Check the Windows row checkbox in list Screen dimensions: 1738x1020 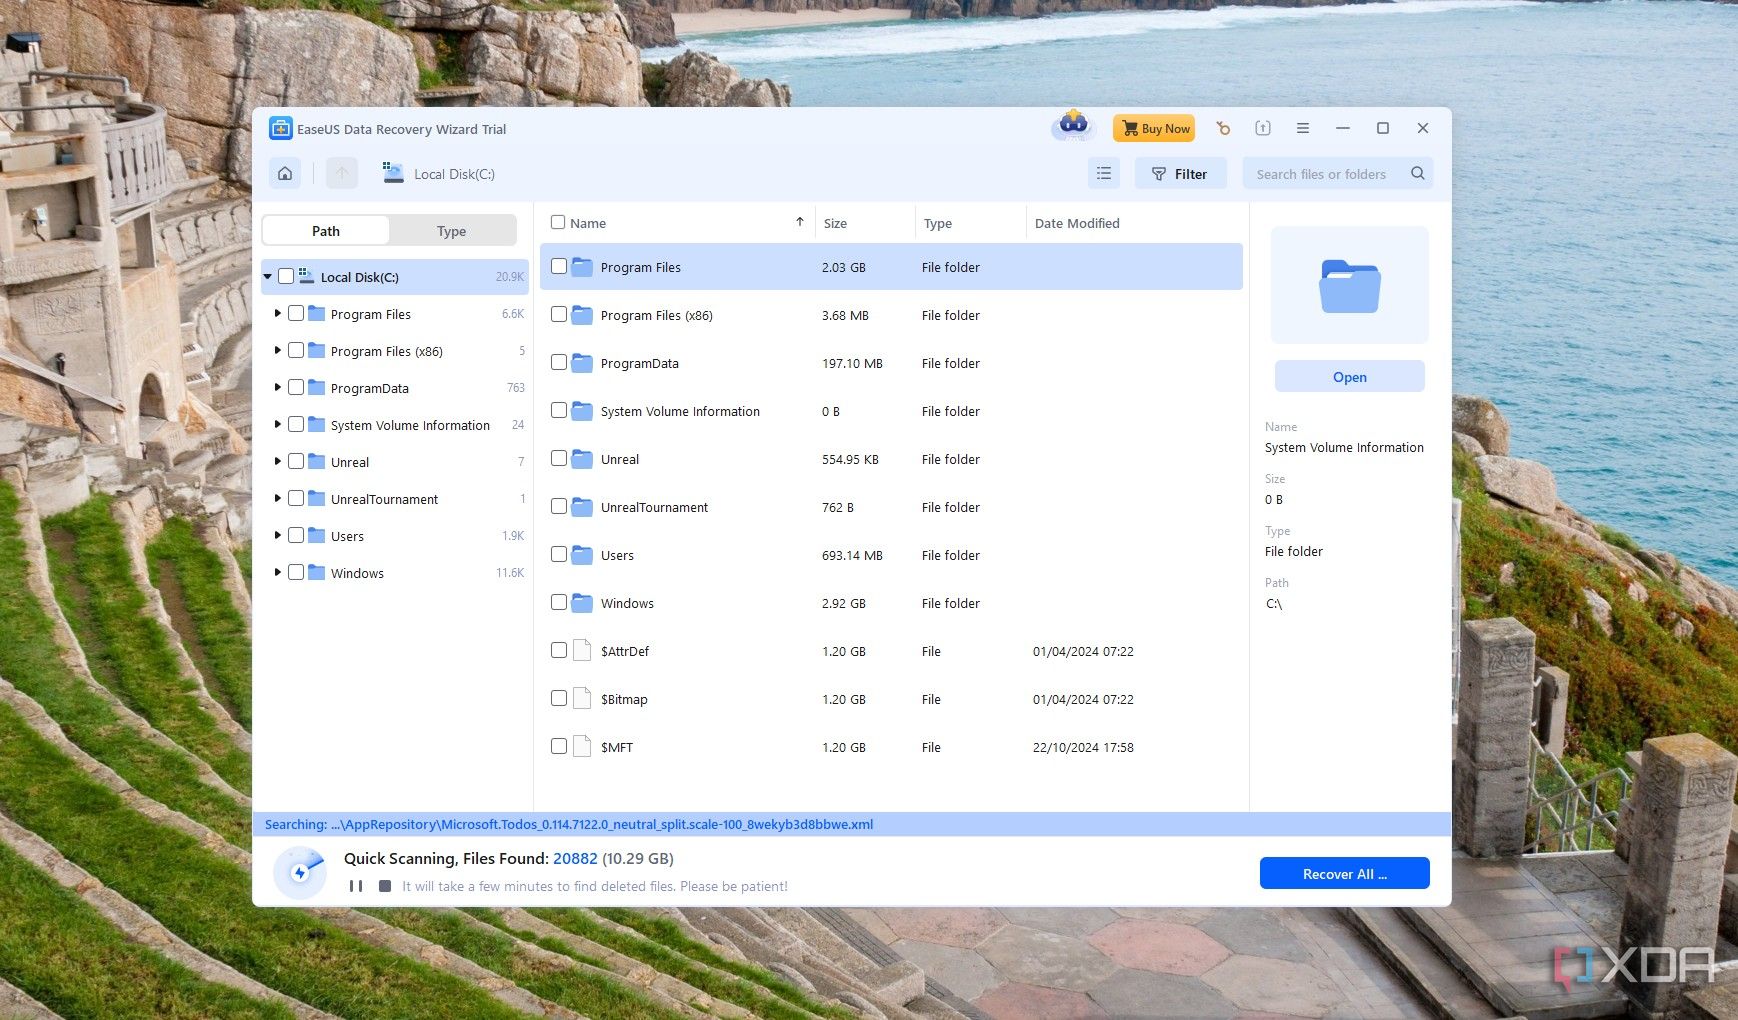click(x=559, y=602)
